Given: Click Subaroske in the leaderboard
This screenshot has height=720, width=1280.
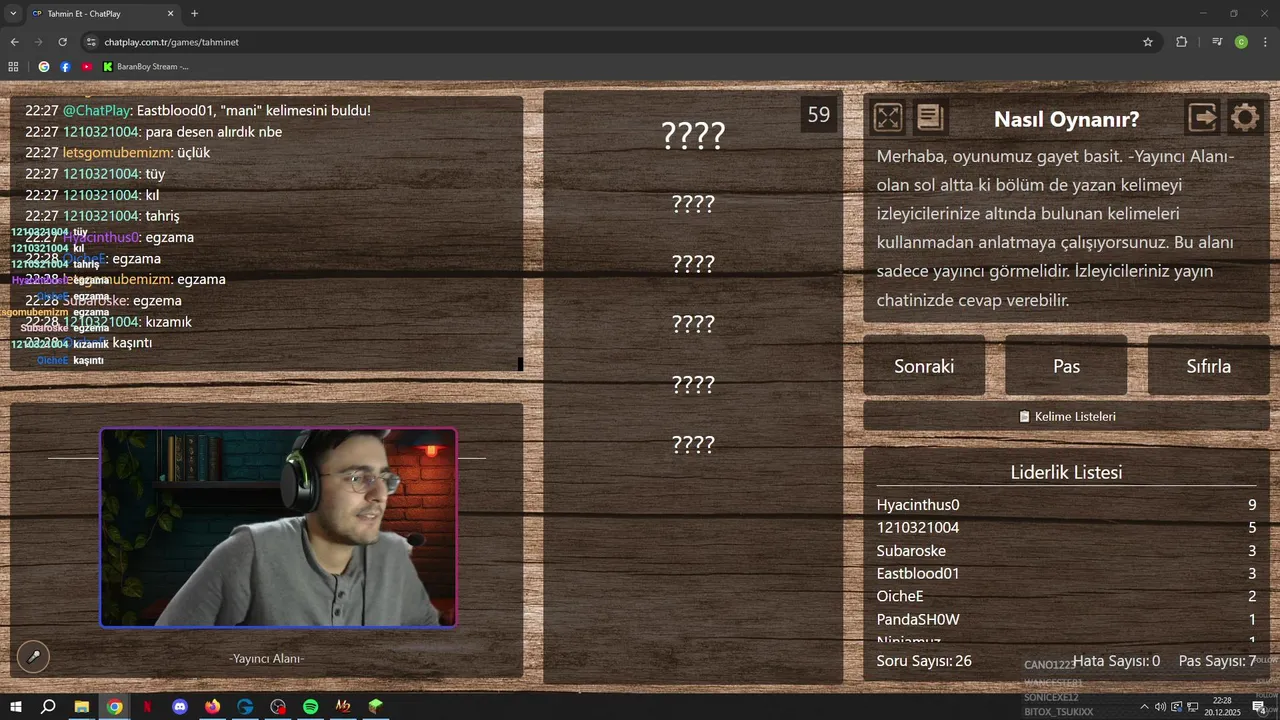Looking at the screenshot, I should coord(911,551).
